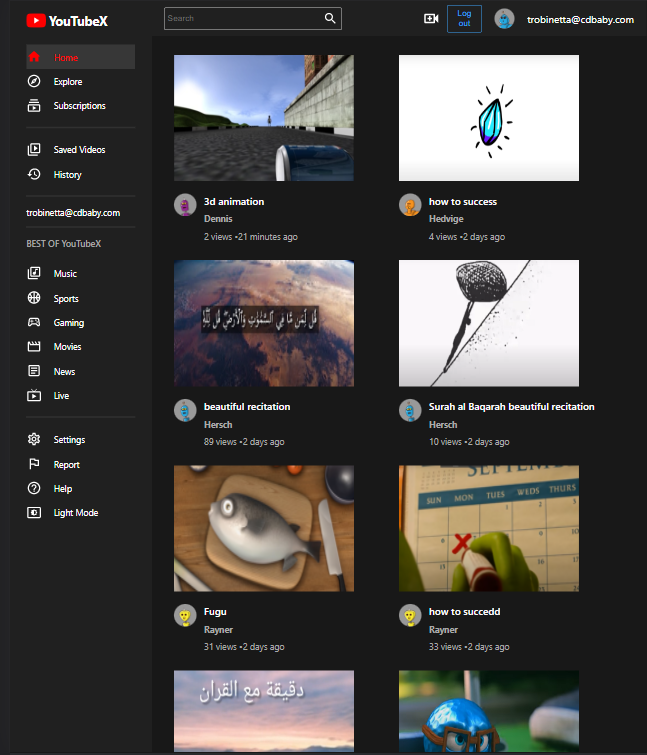
Task: Click the YouTubeX logo icon
Action: [x=36, y=21]
